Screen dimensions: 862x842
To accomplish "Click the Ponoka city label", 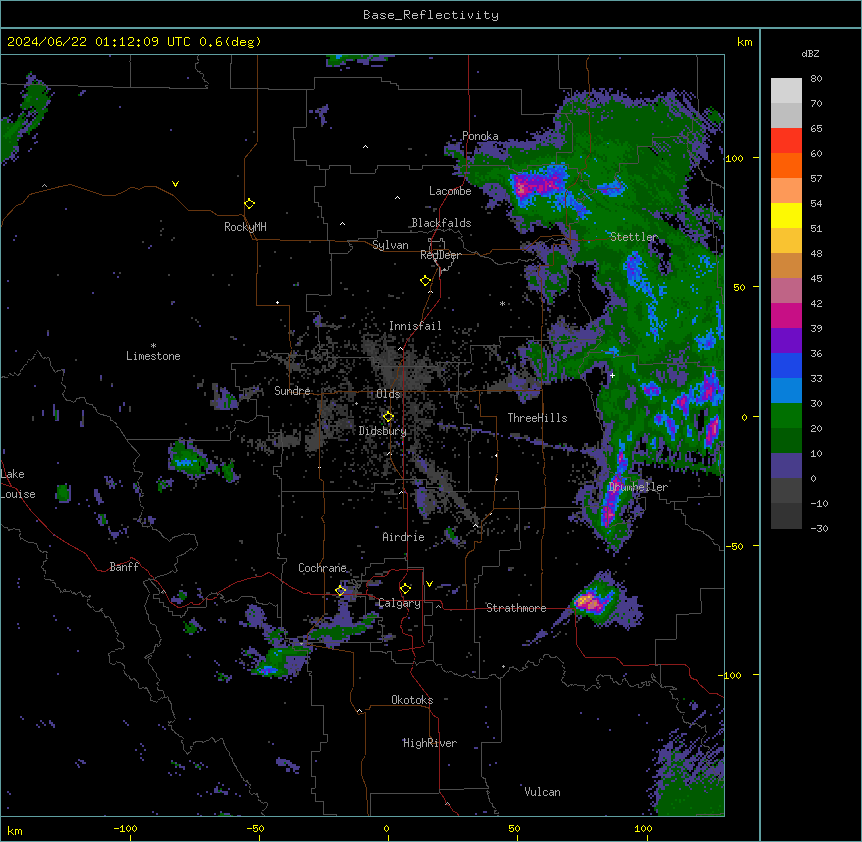I will (480, 136).
